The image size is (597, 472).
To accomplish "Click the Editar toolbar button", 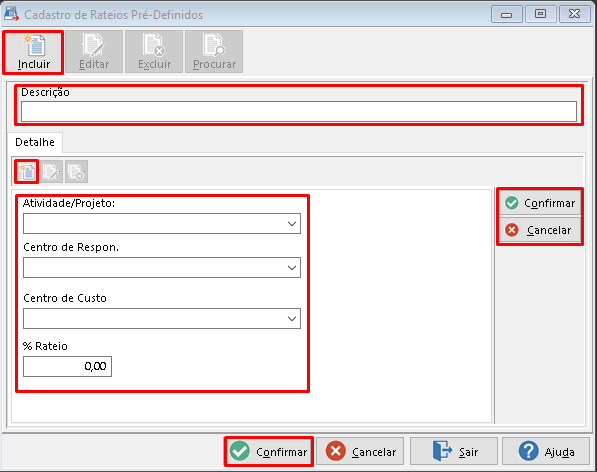I will (x=94, y=52).
